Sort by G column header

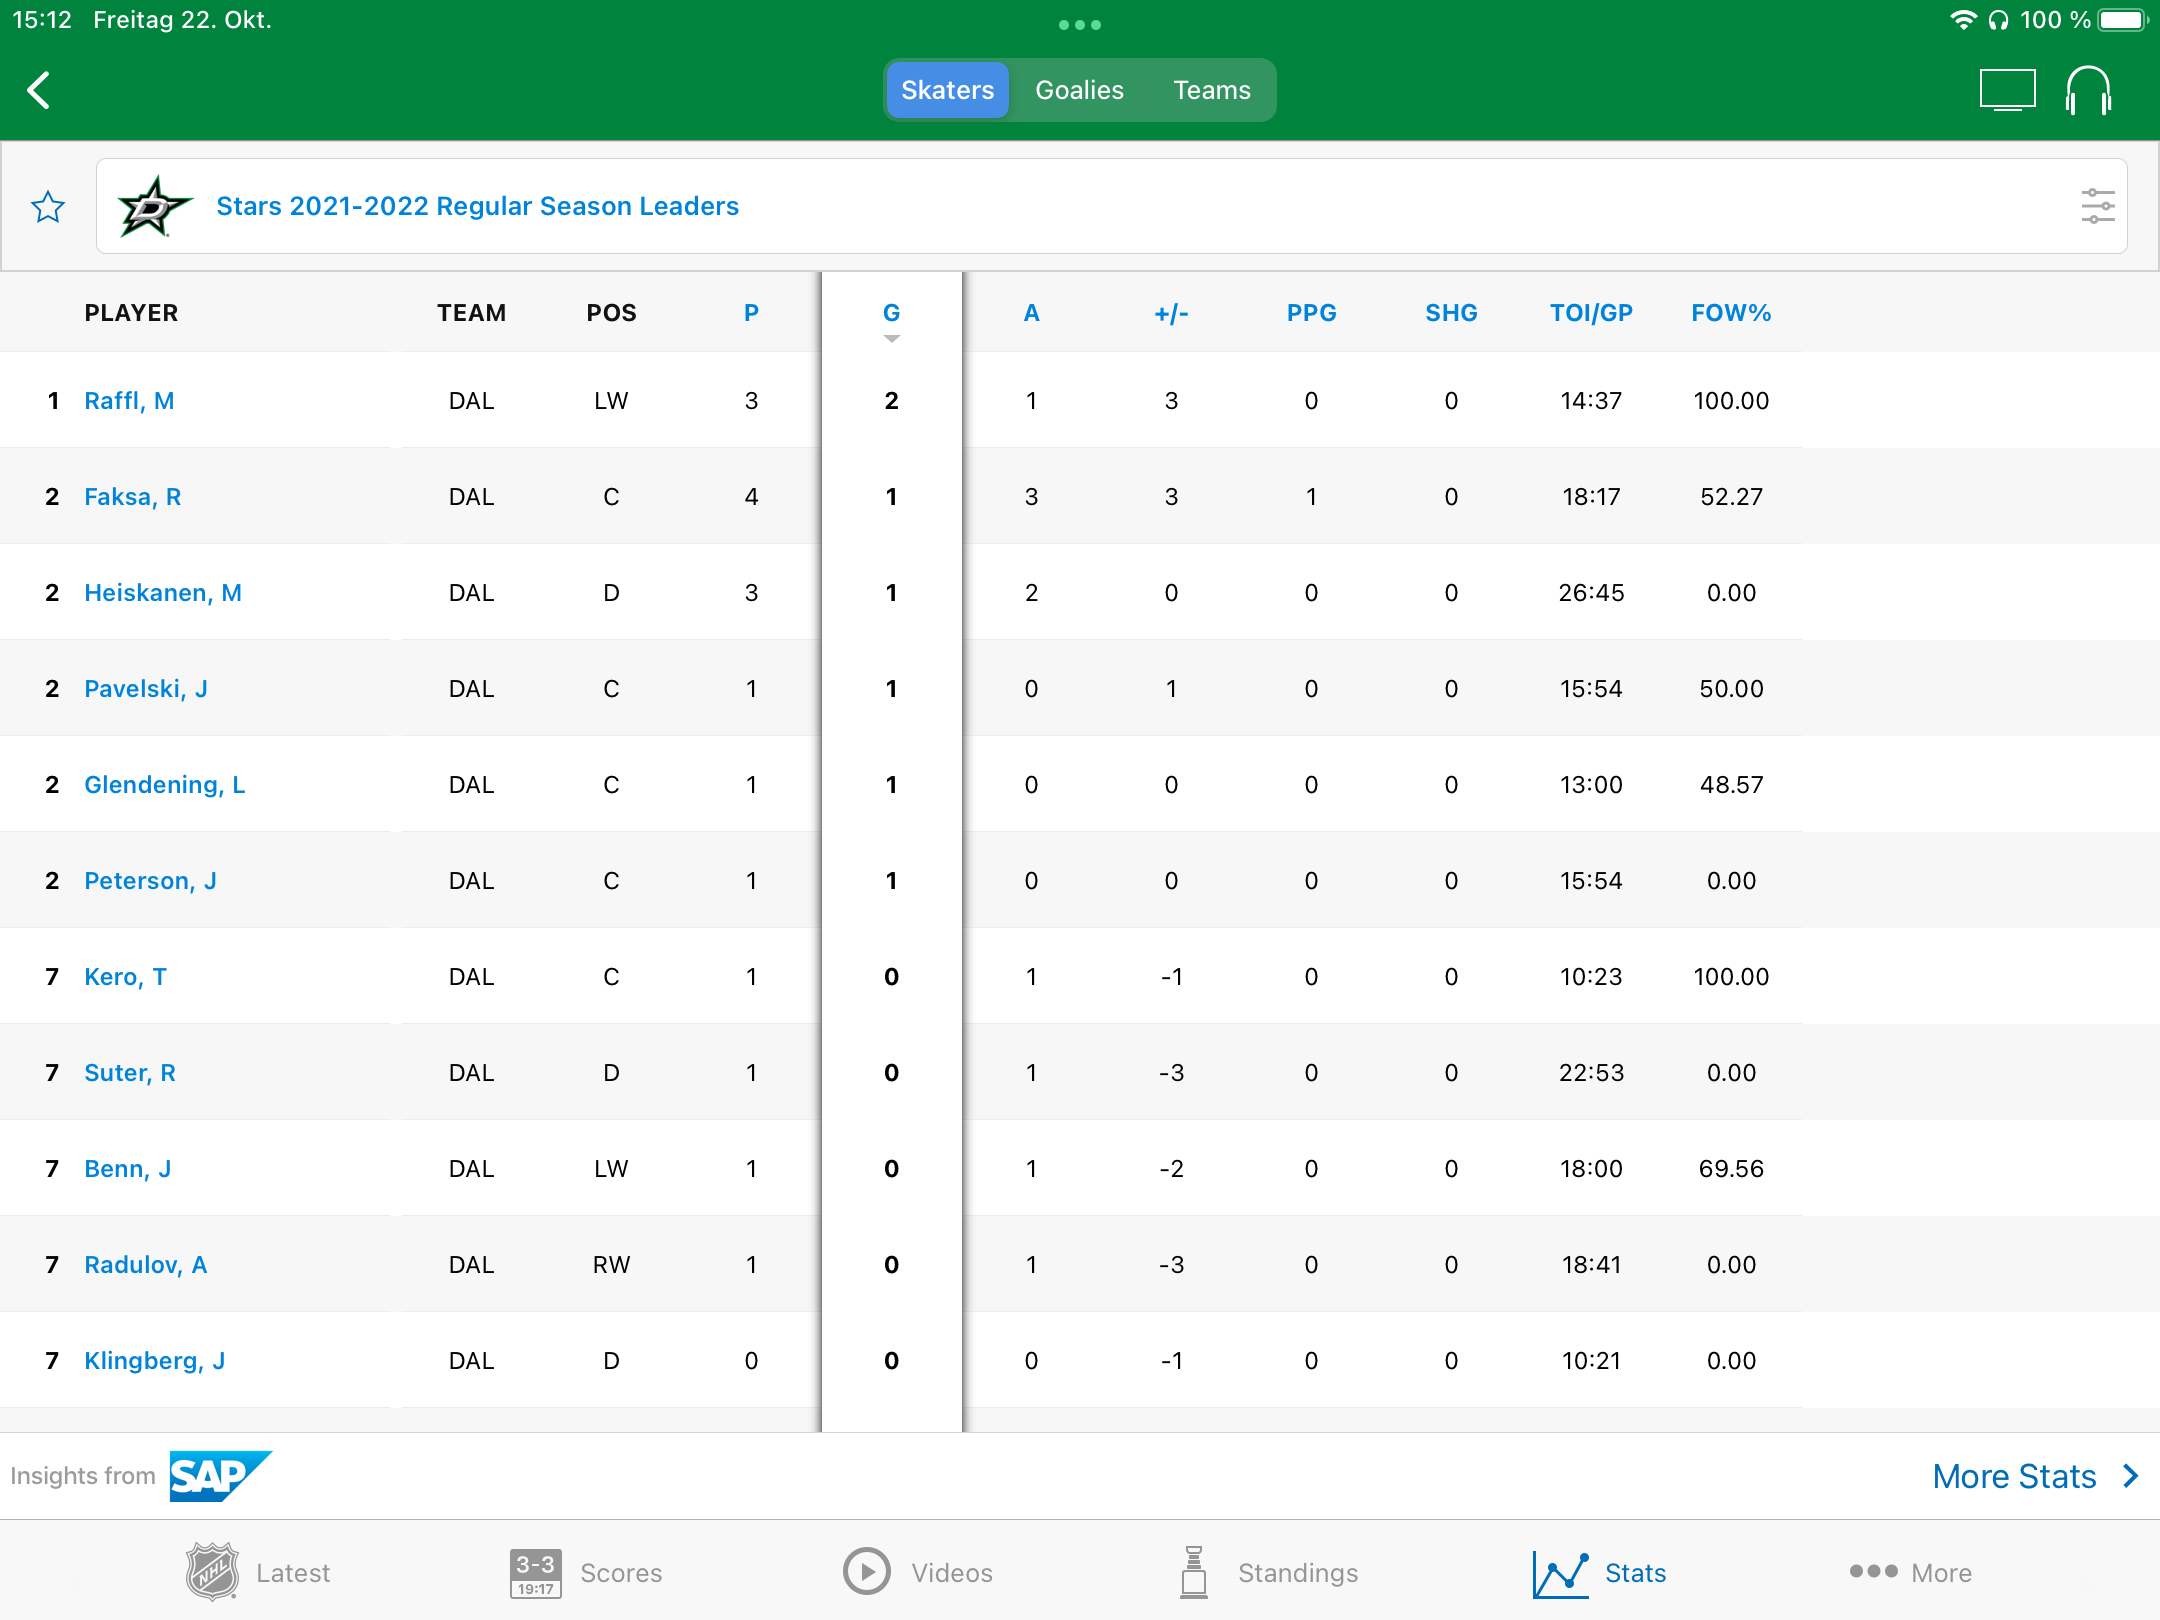(x=891, y=313)
